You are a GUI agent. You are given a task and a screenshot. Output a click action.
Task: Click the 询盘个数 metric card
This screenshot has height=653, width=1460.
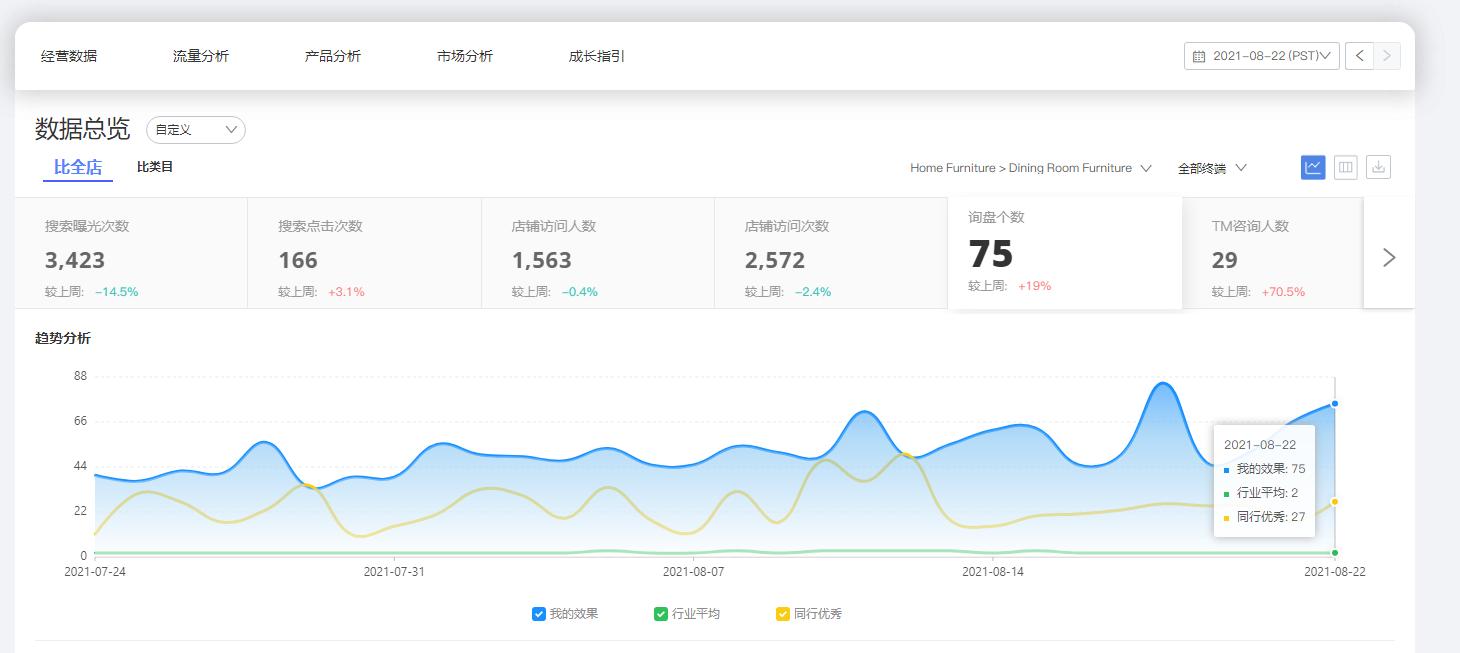pyautogui.click(x=1065, y=252)
